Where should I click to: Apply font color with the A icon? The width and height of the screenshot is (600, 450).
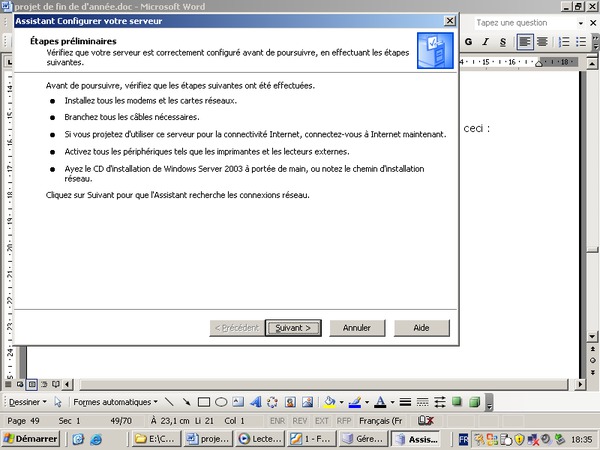pos(380,402)
